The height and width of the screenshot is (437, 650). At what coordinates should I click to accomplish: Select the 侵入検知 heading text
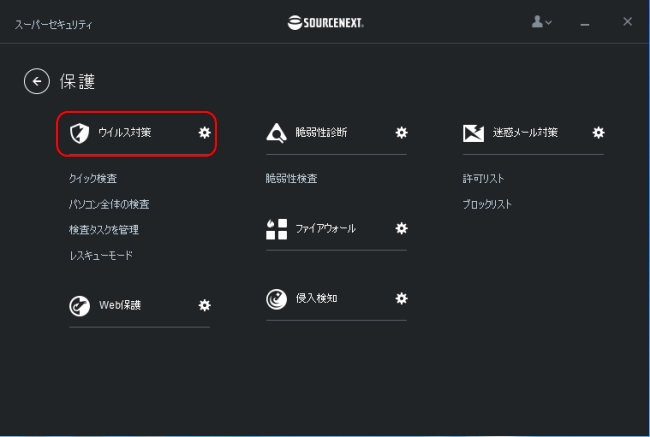pyautogui.click(x=316, y=299)
